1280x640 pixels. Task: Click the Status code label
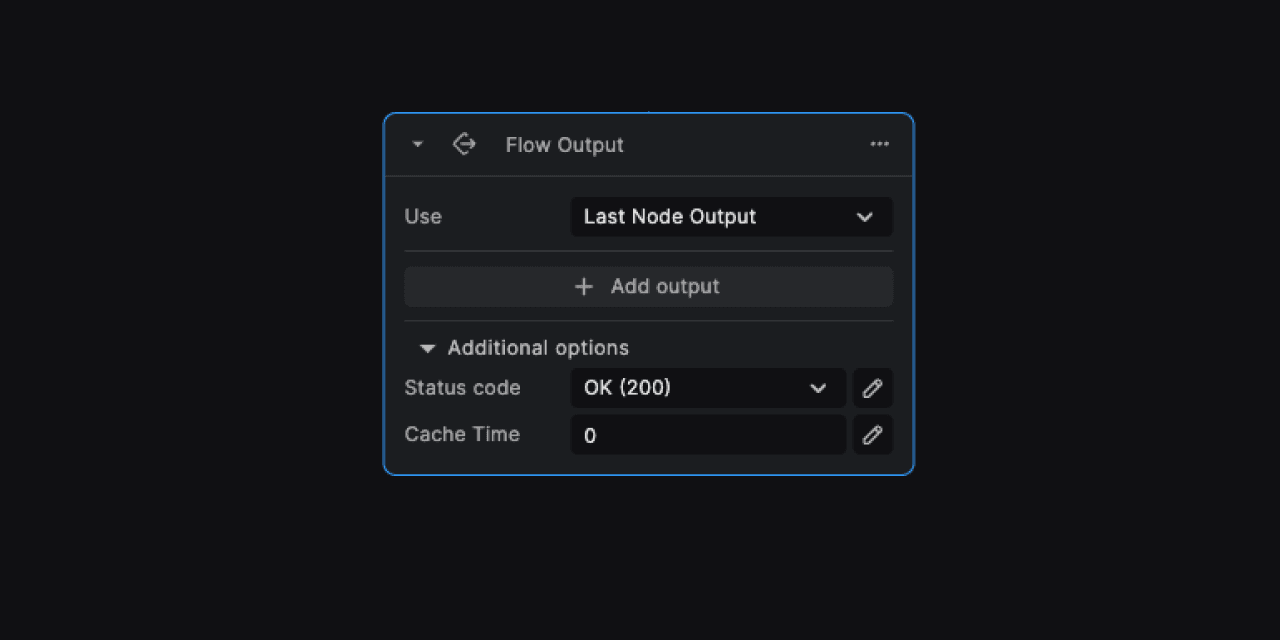tap(462, 388)
